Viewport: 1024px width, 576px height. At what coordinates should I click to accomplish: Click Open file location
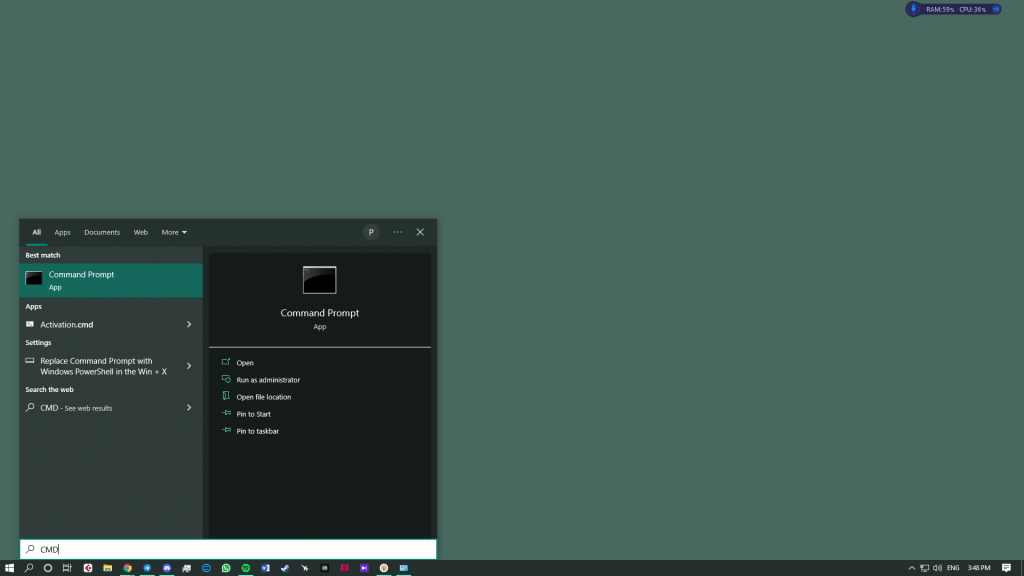262,396
